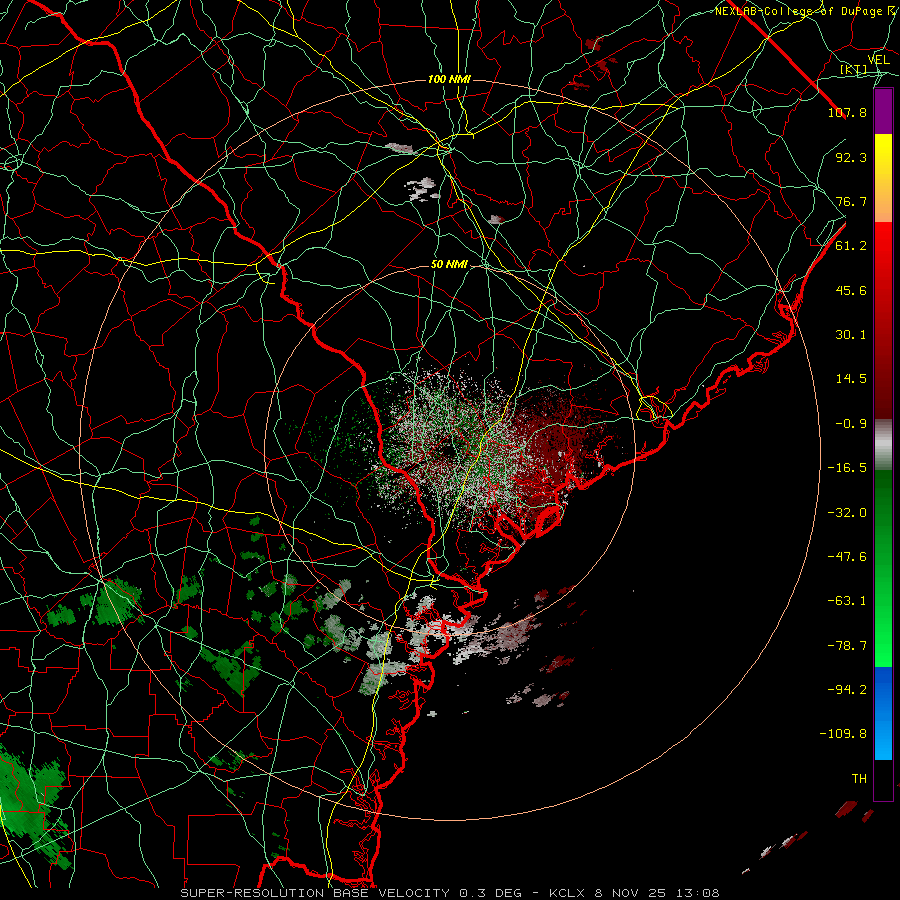Click the -109.8 velocity scale value

pyautogui.click(x=843, y=734)
